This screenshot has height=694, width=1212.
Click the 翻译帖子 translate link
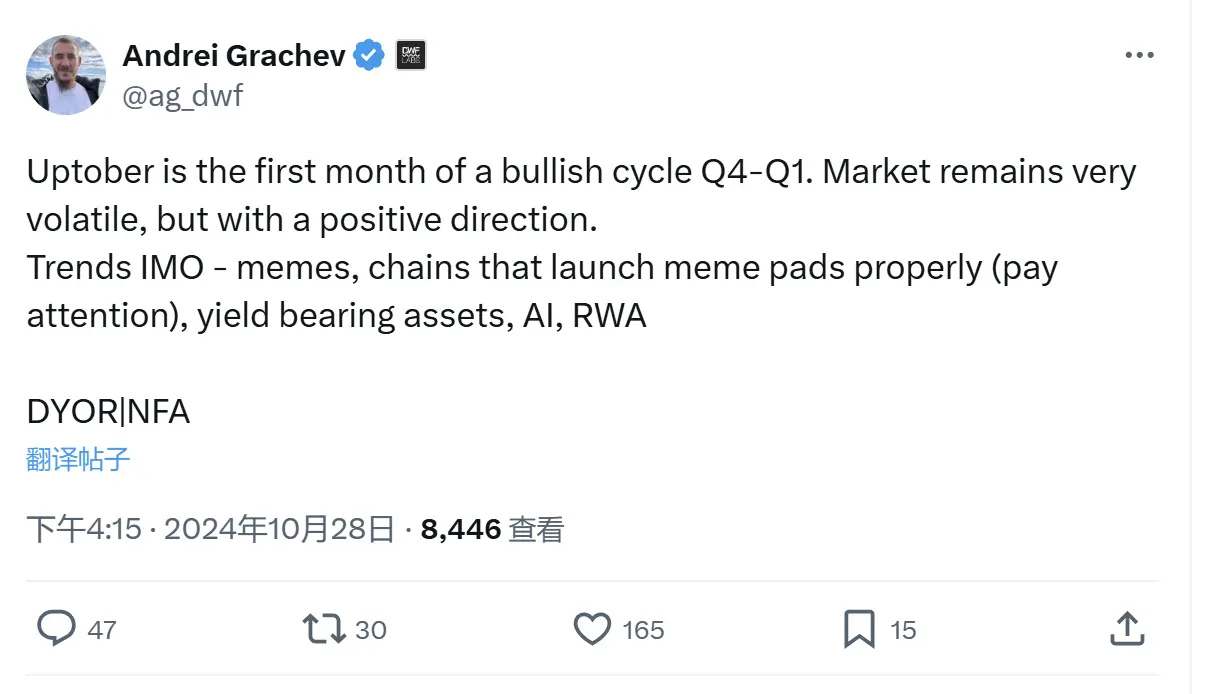point(78,460)
